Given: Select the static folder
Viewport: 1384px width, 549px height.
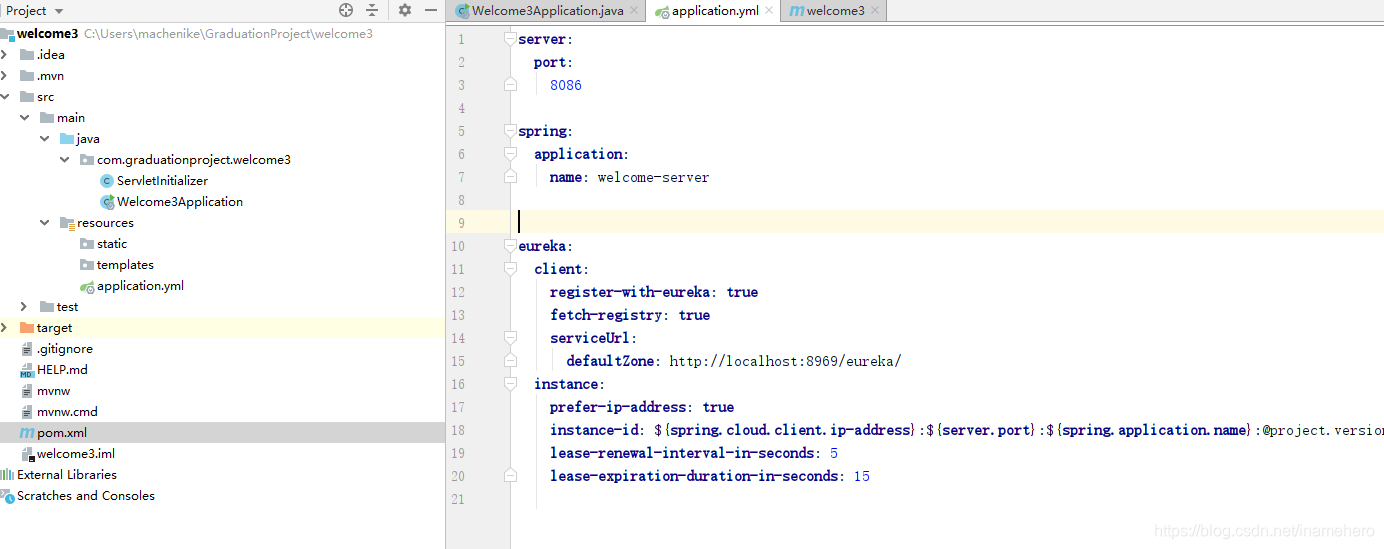Looking at the screenshot, I should (x=112, y=243).
